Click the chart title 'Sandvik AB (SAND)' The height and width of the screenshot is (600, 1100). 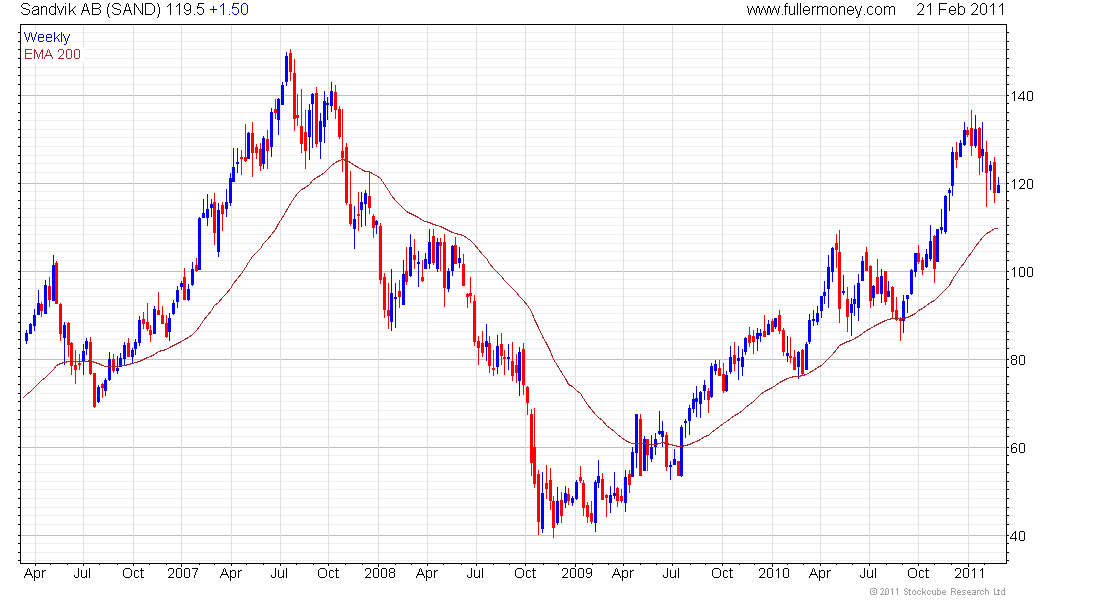pos(90,10)
